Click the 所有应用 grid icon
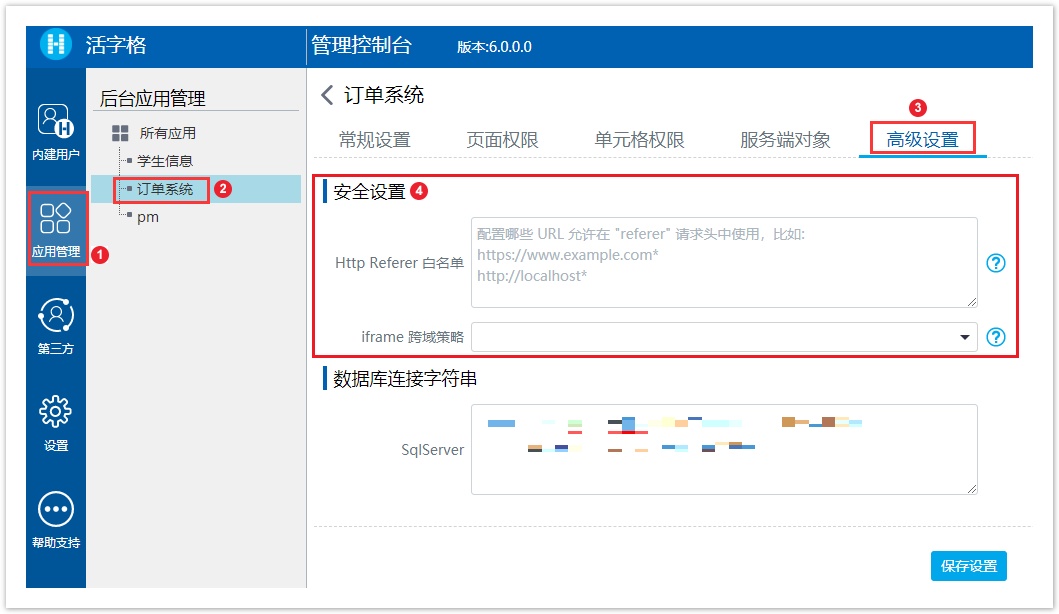1059x614 pixels. [x=120, y=133]
